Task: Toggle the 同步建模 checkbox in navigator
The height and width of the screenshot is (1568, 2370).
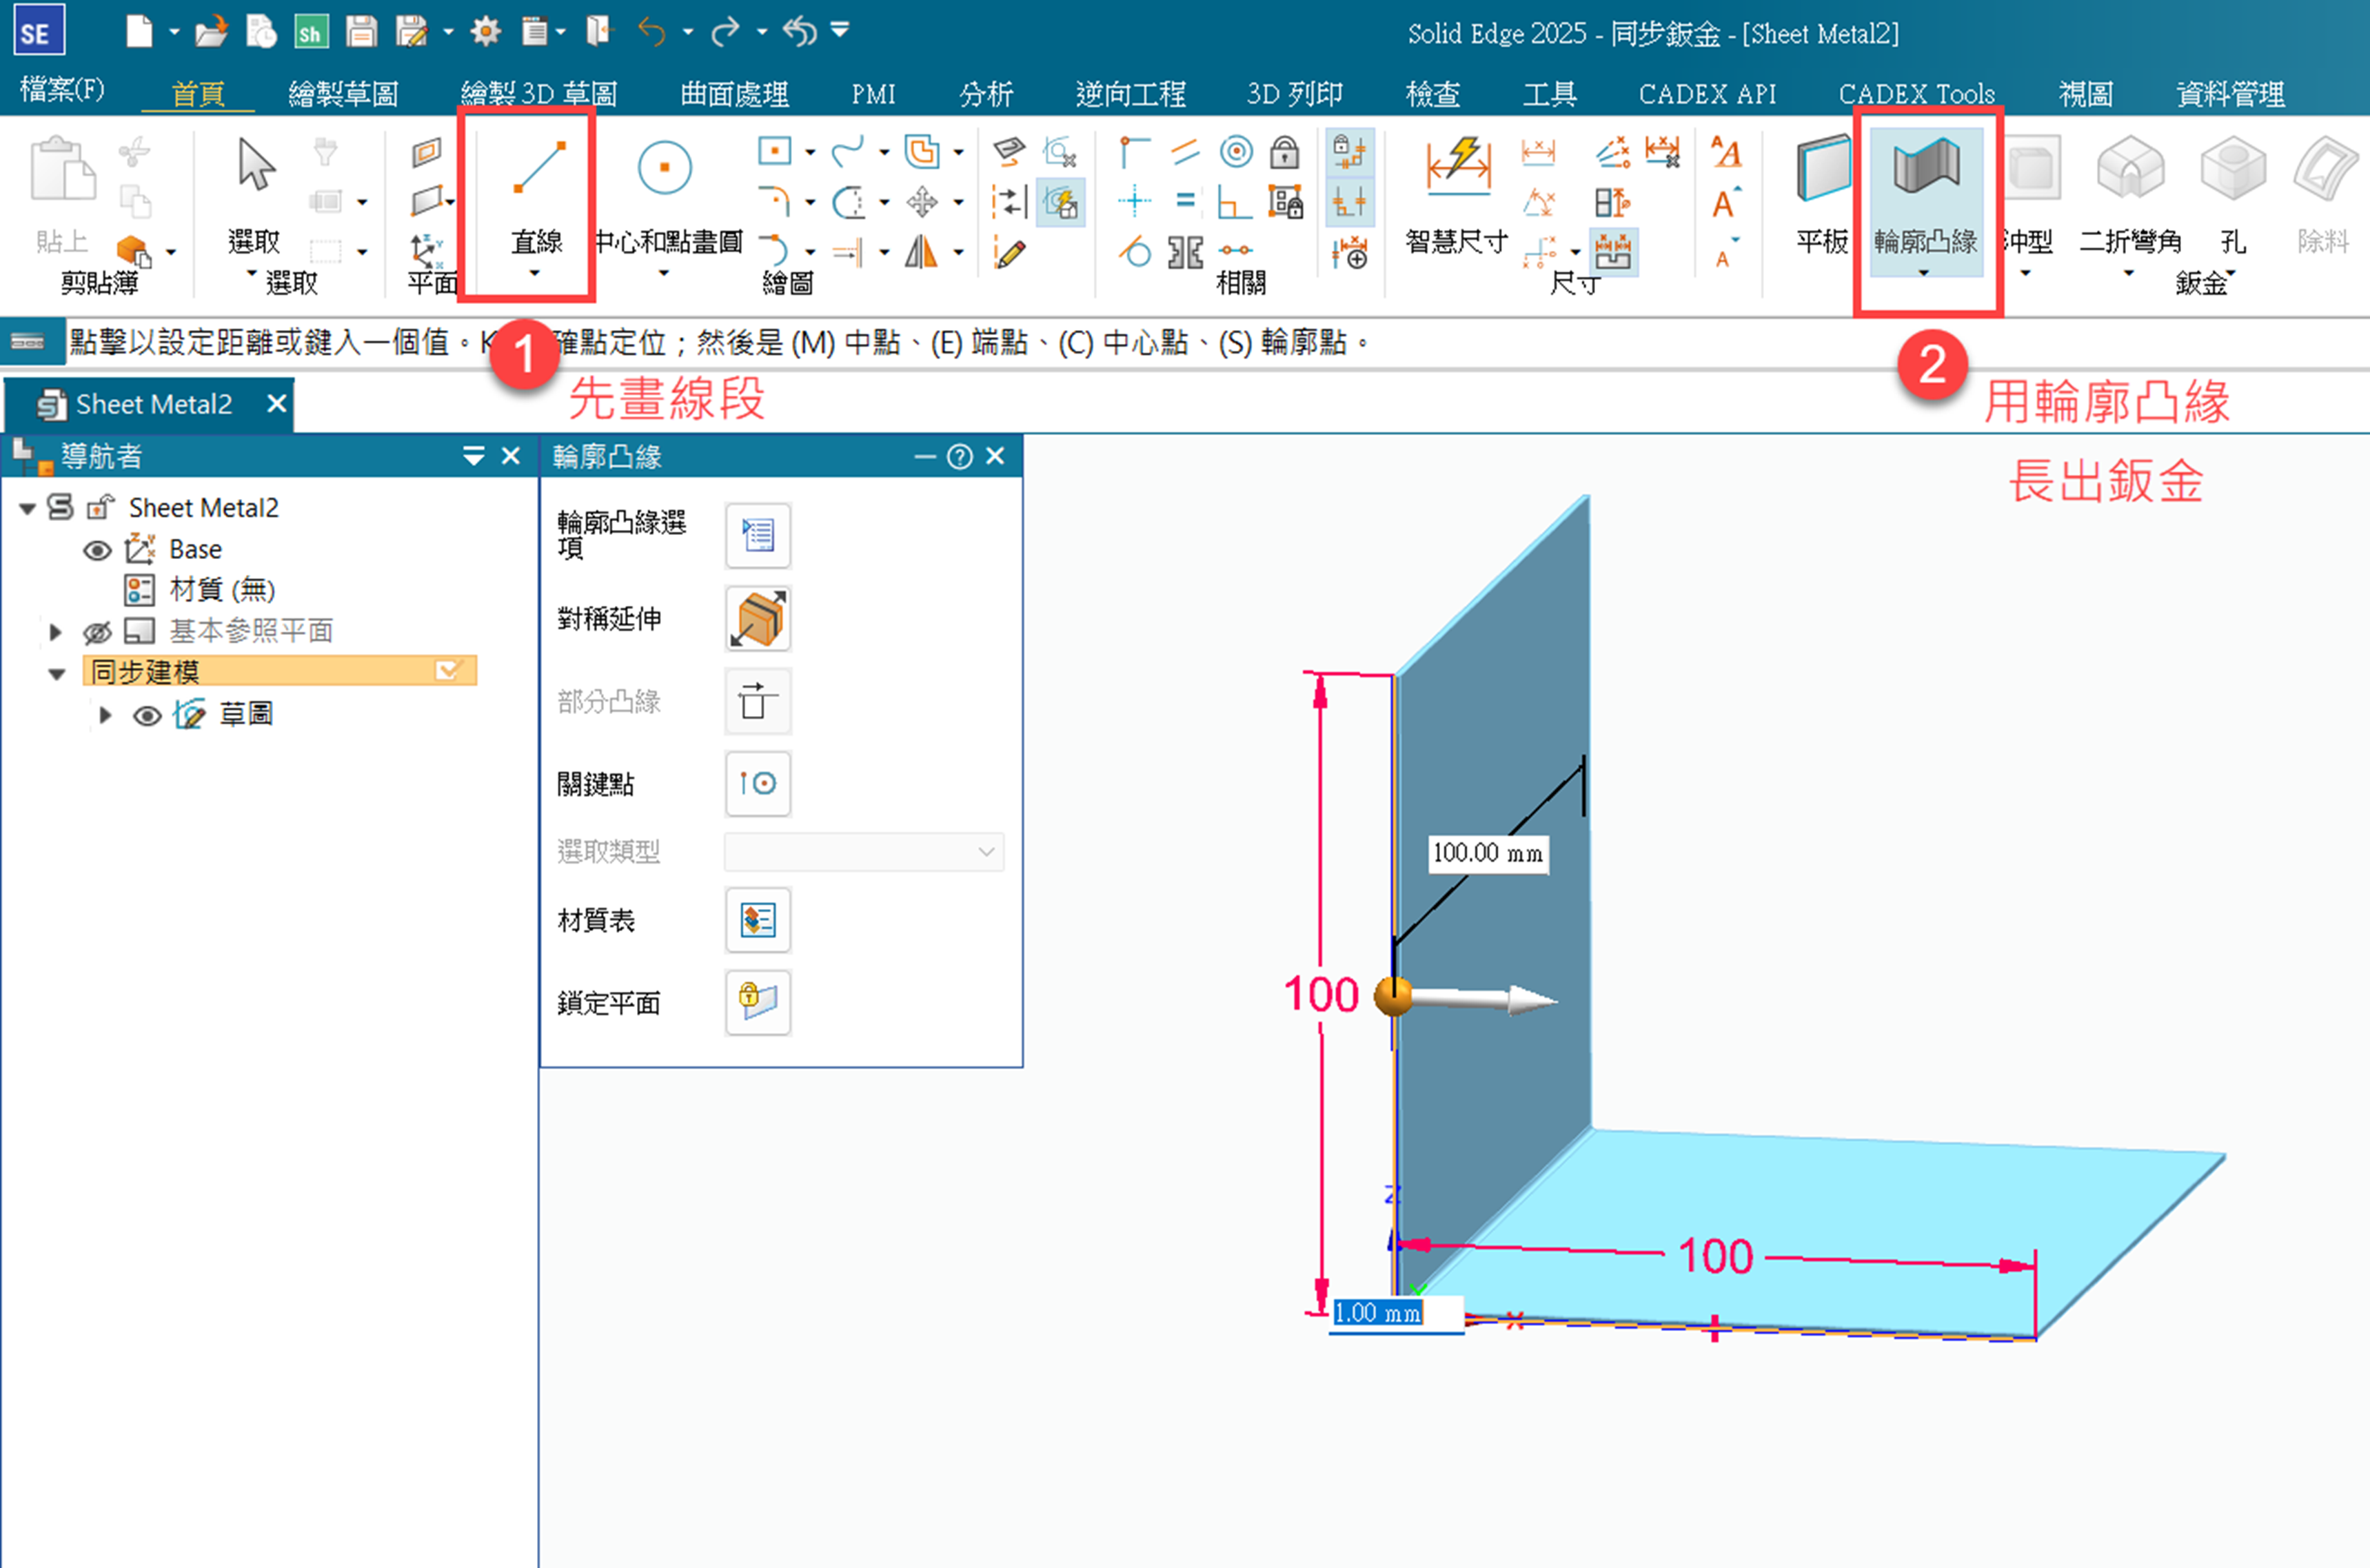Action: pos(448,670)
